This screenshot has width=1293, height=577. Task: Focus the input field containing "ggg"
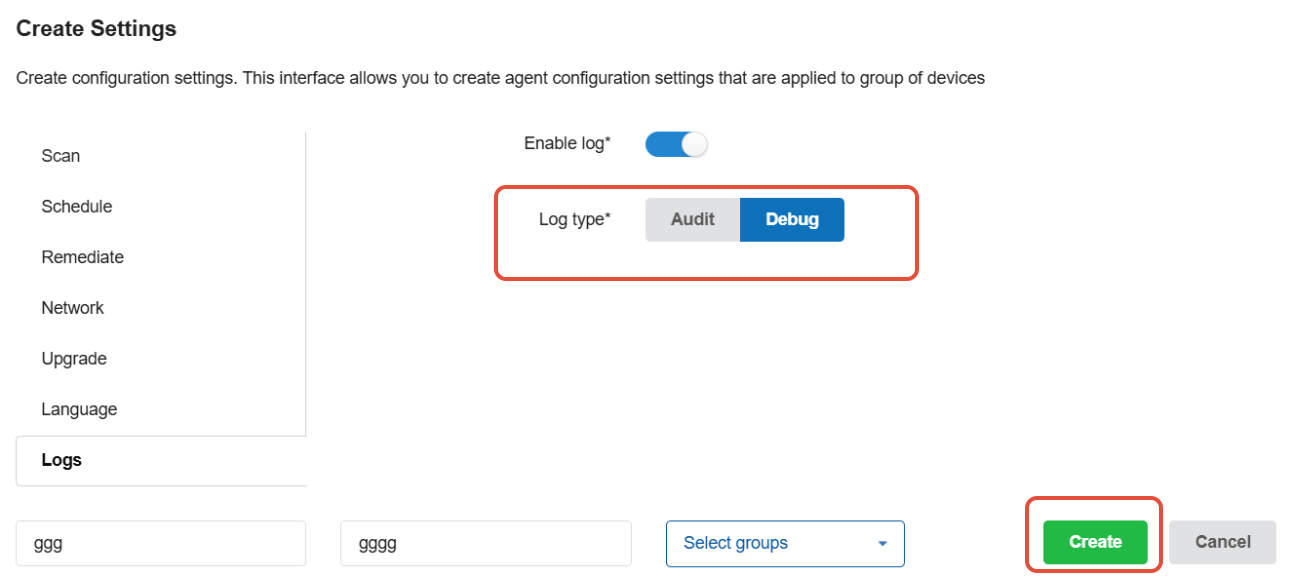[x=160, y=543]
